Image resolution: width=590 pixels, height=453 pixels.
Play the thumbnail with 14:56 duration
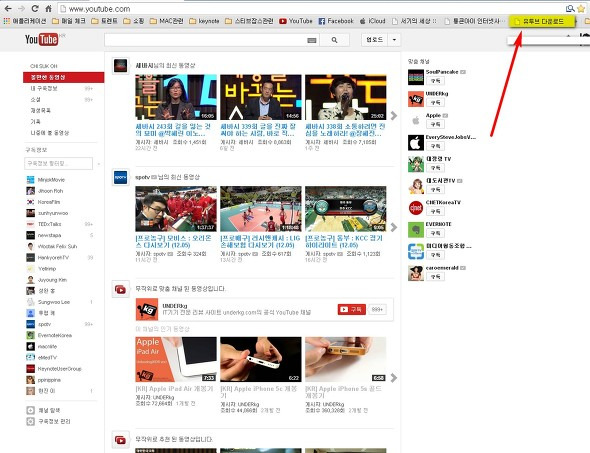pos(261,97)
